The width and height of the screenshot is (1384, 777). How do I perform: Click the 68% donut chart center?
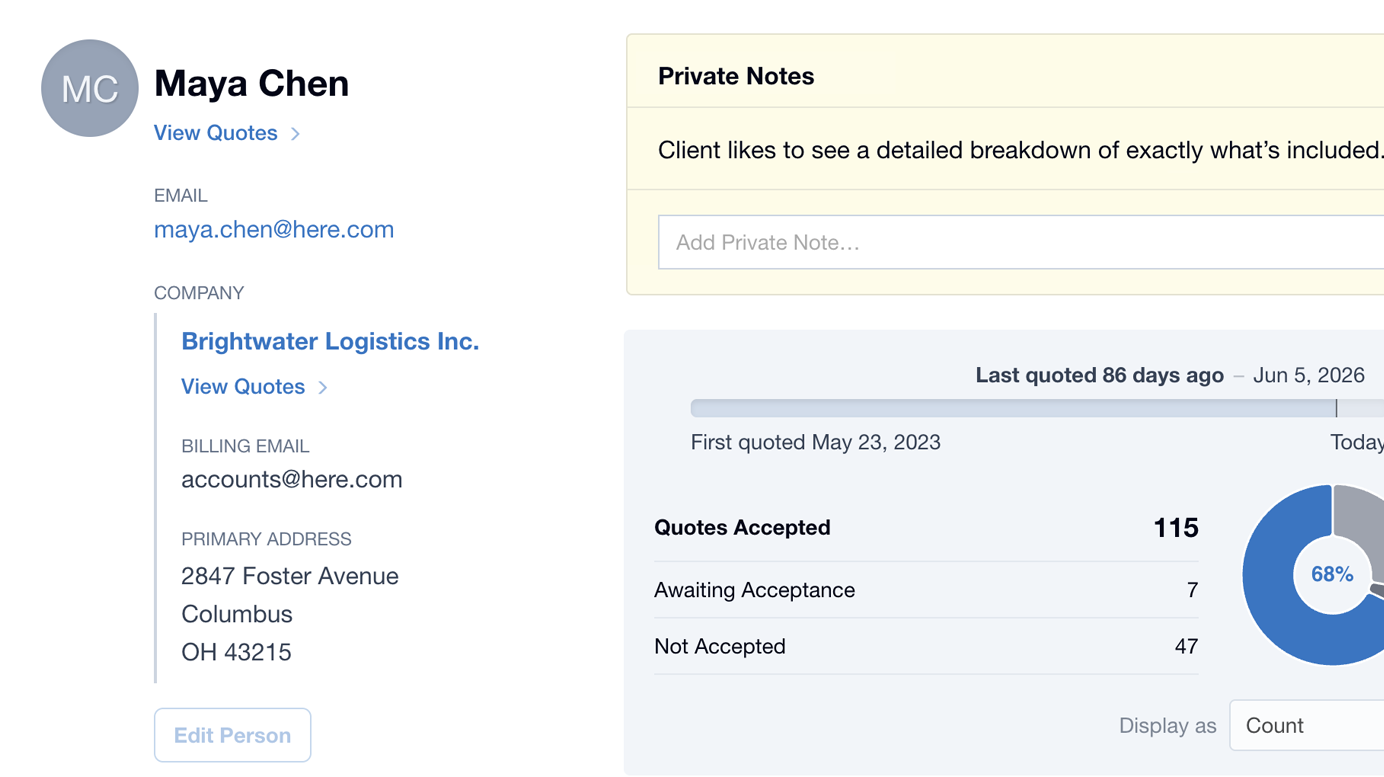click(x=1332, y=574)
